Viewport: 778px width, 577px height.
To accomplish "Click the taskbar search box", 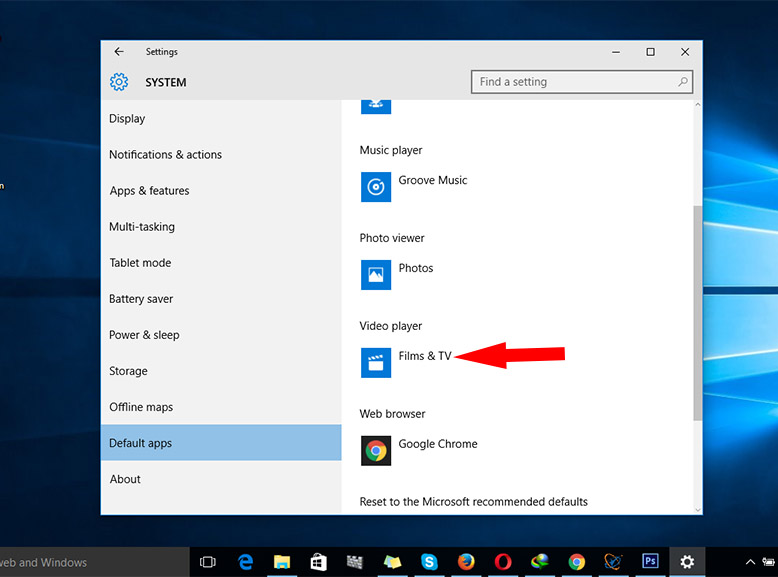I will (x=94, y=562).
